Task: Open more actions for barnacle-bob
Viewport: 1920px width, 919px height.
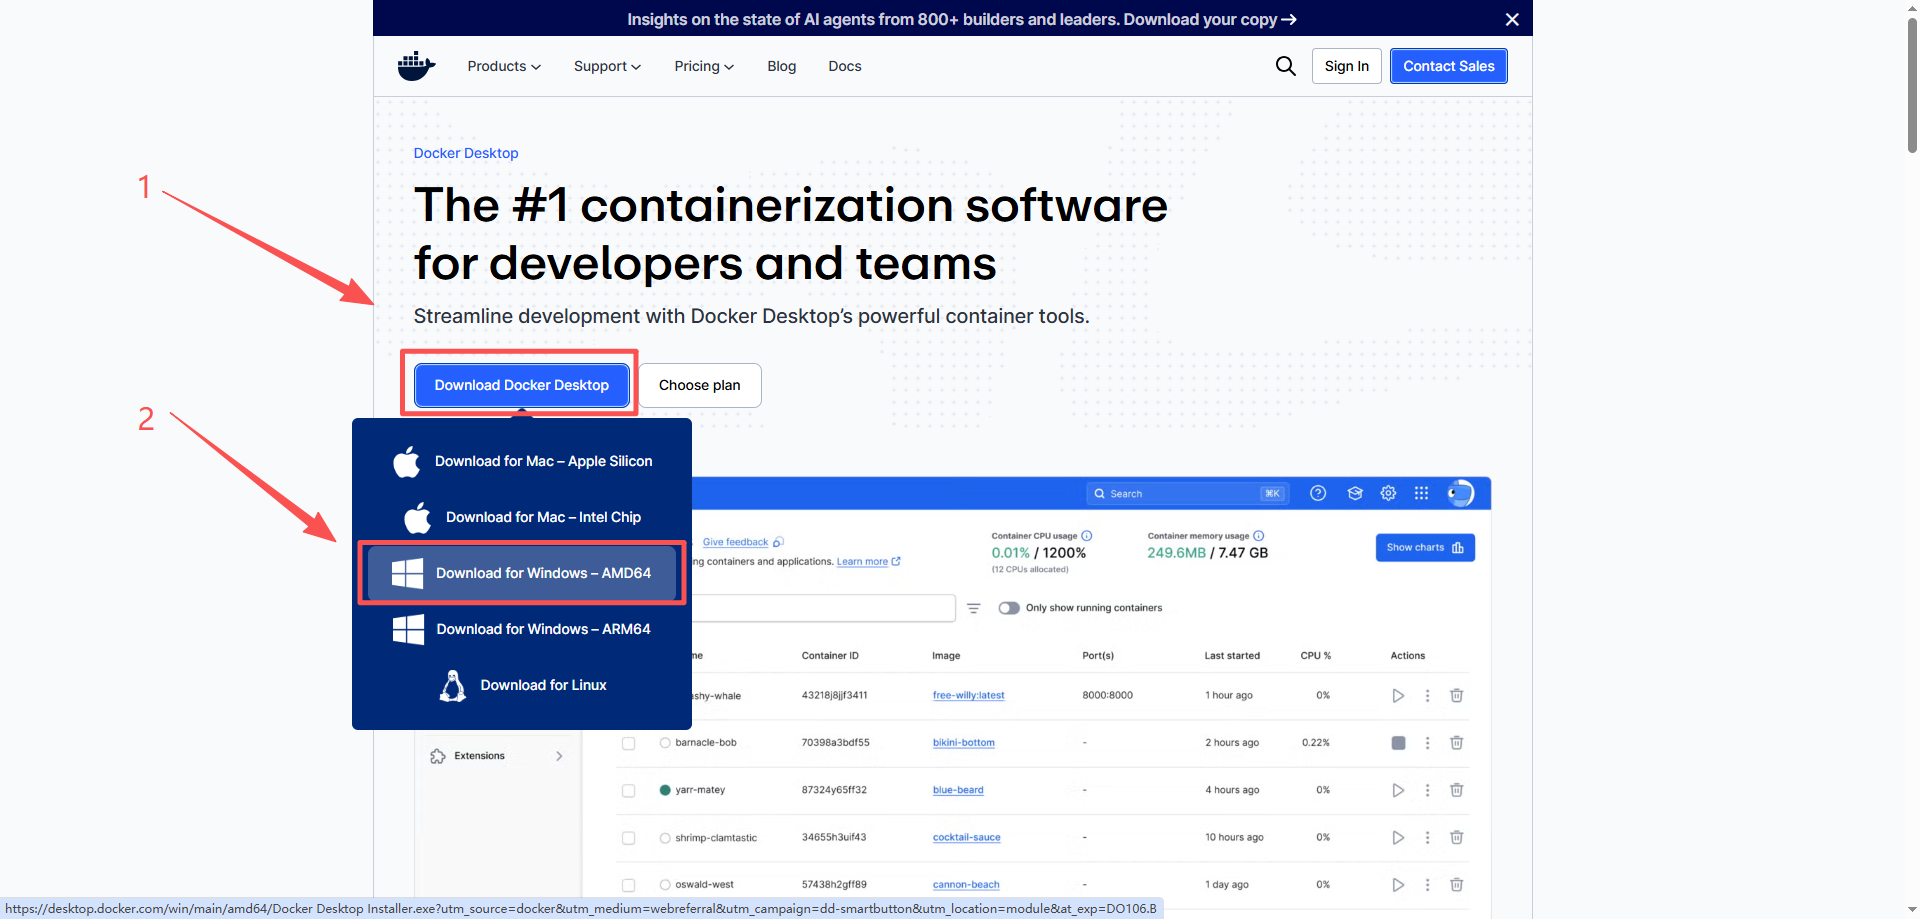Action: pos(1427,743)
